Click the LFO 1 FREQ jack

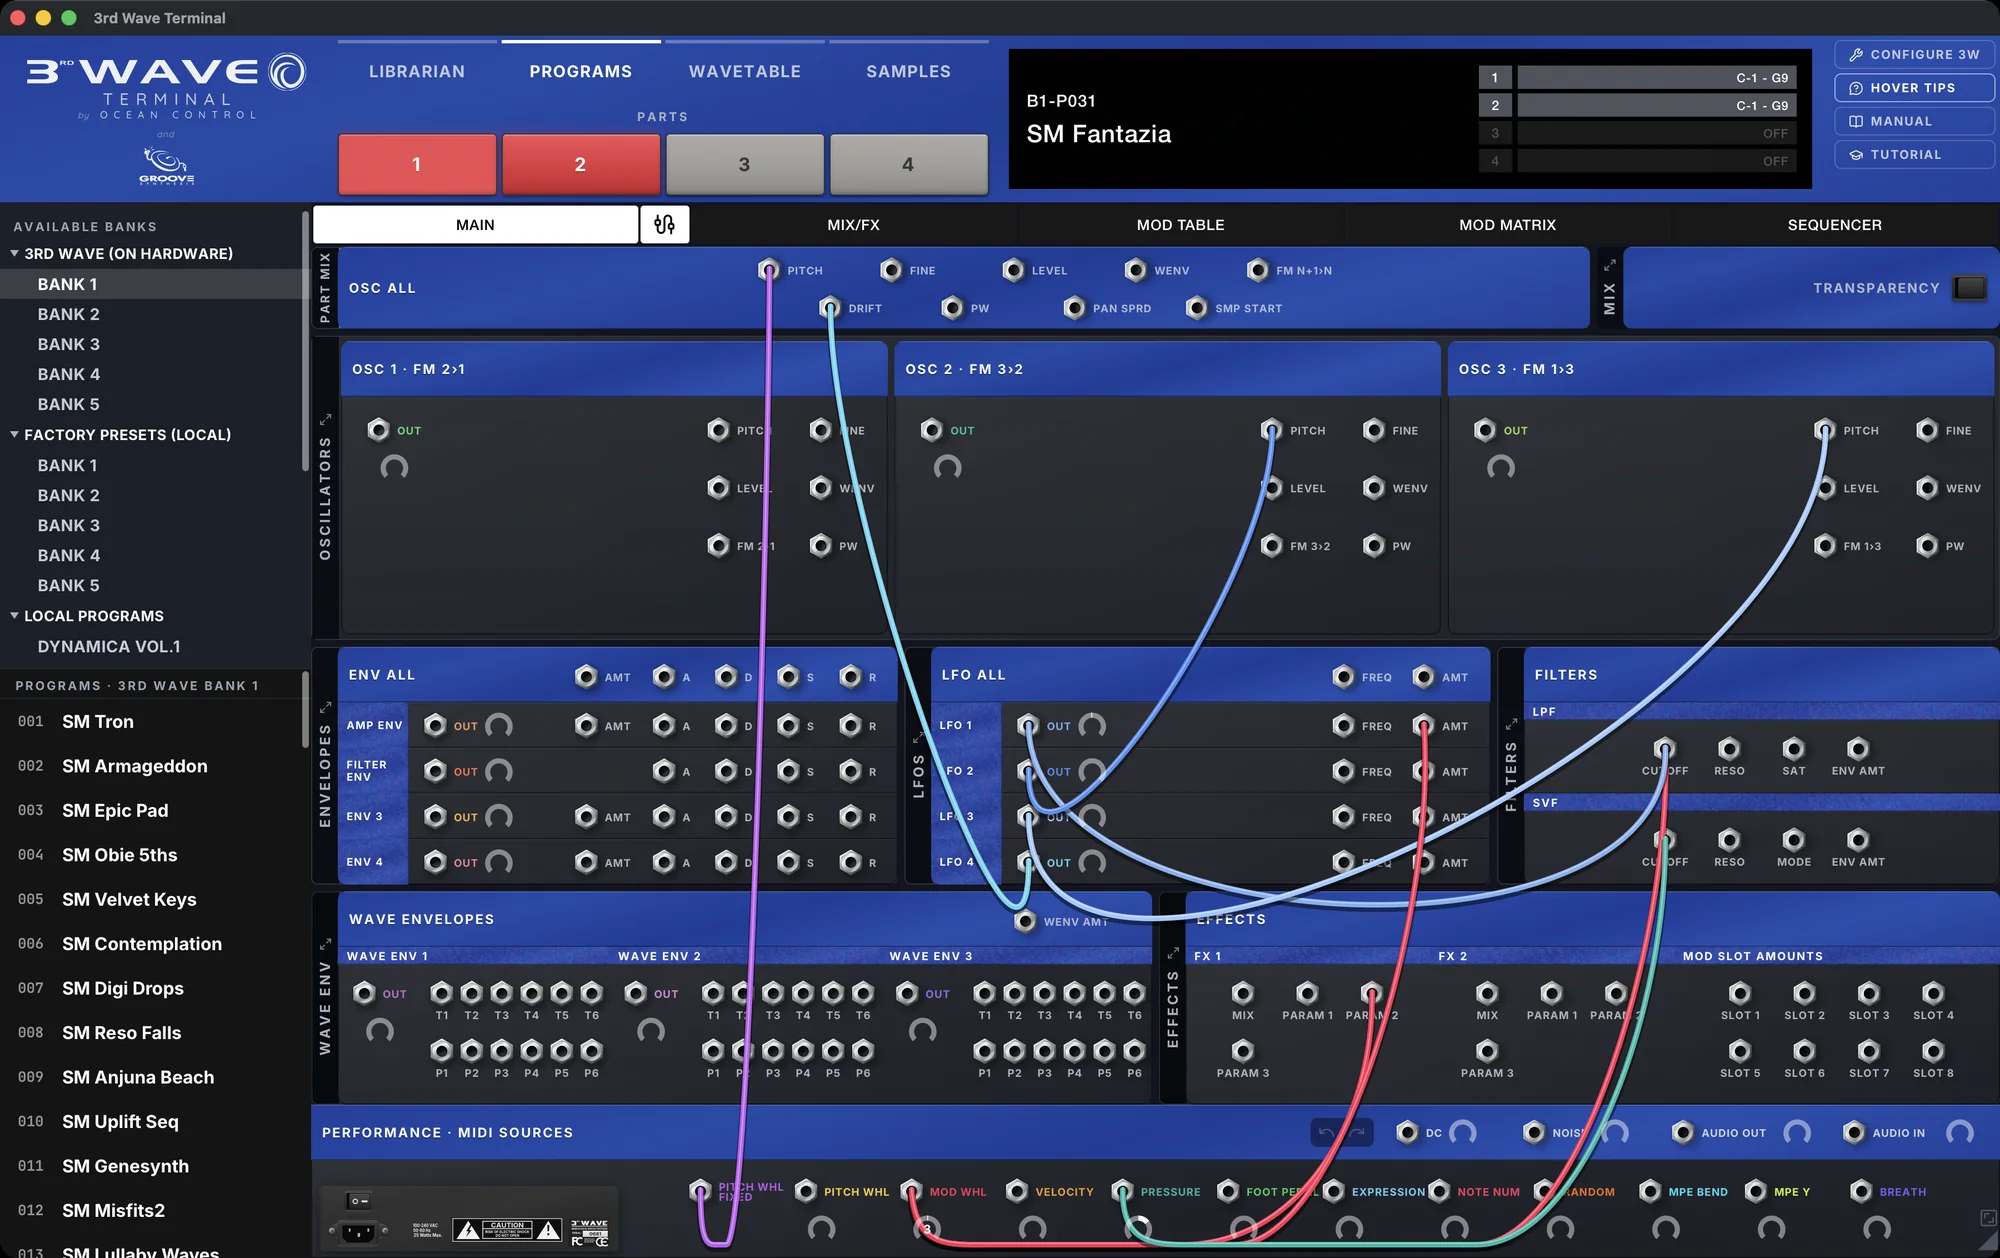[1343, 725]
